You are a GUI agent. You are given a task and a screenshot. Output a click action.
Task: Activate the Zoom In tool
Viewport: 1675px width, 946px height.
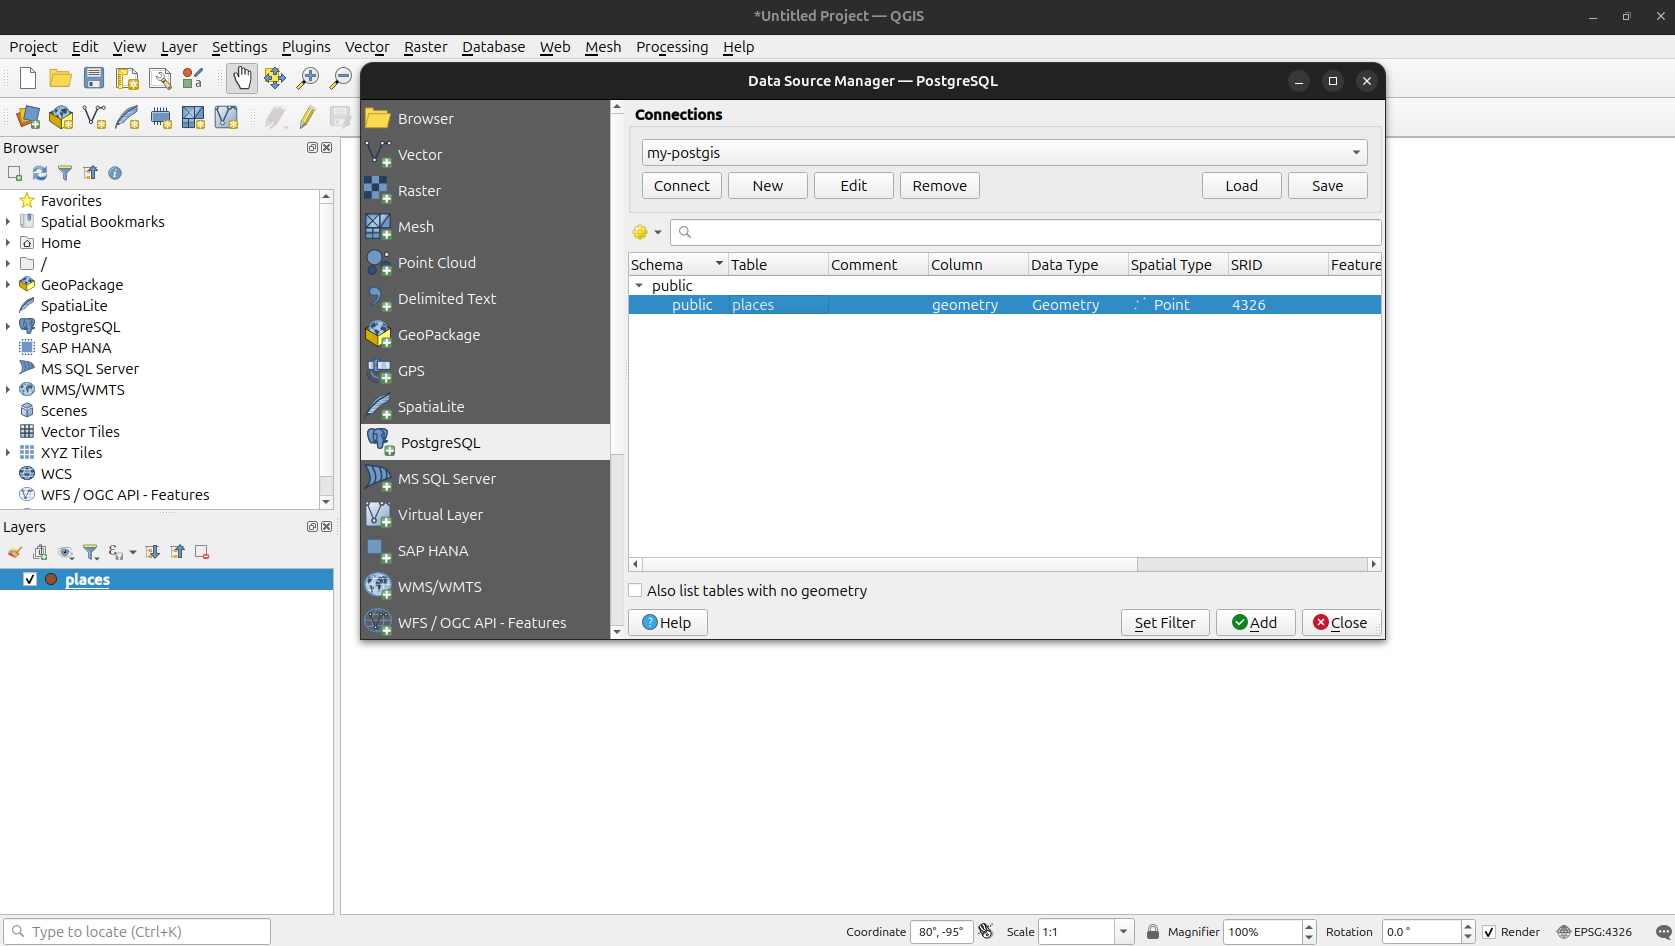pos(308,77)
